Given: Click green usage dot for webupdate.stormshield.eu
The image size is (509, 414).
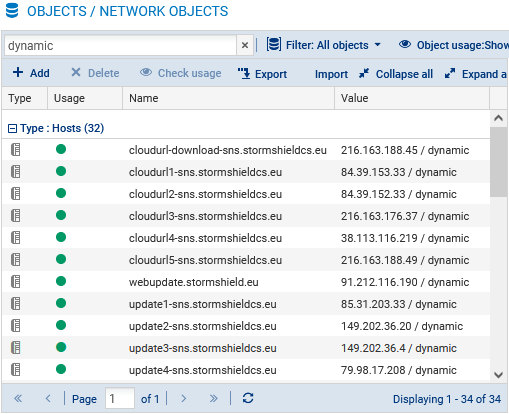Looking at the screenshot, I should click(x=61, y=281).
